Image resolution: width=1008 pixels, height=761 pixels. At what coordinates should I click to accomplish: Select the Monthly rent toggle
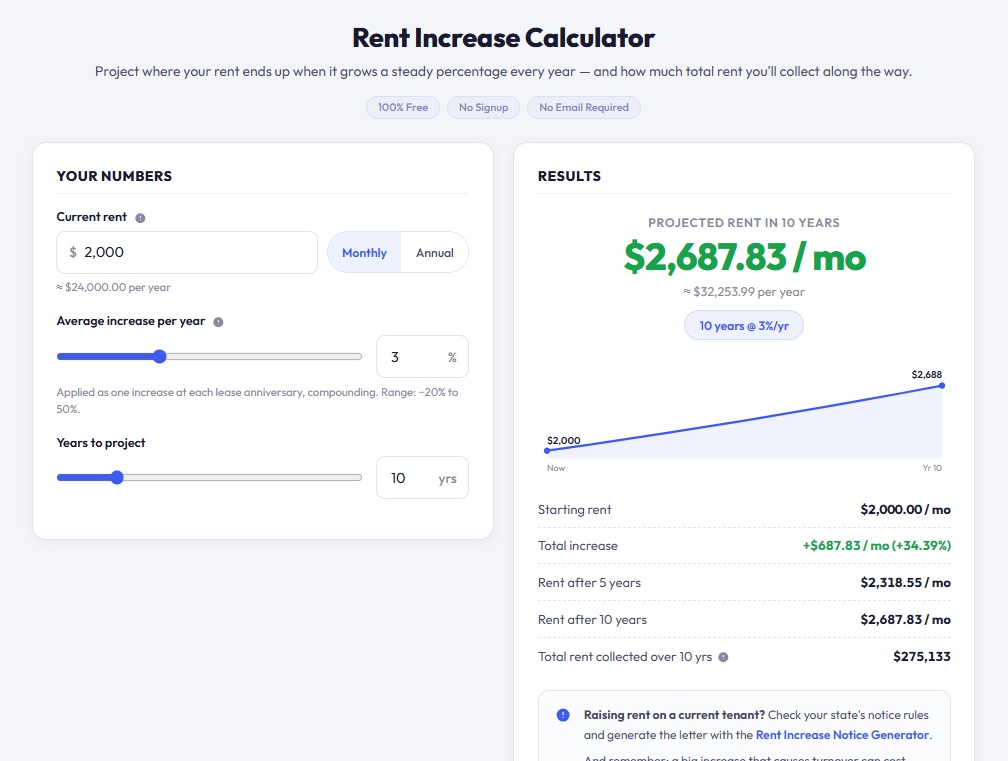tap(364, 253)
